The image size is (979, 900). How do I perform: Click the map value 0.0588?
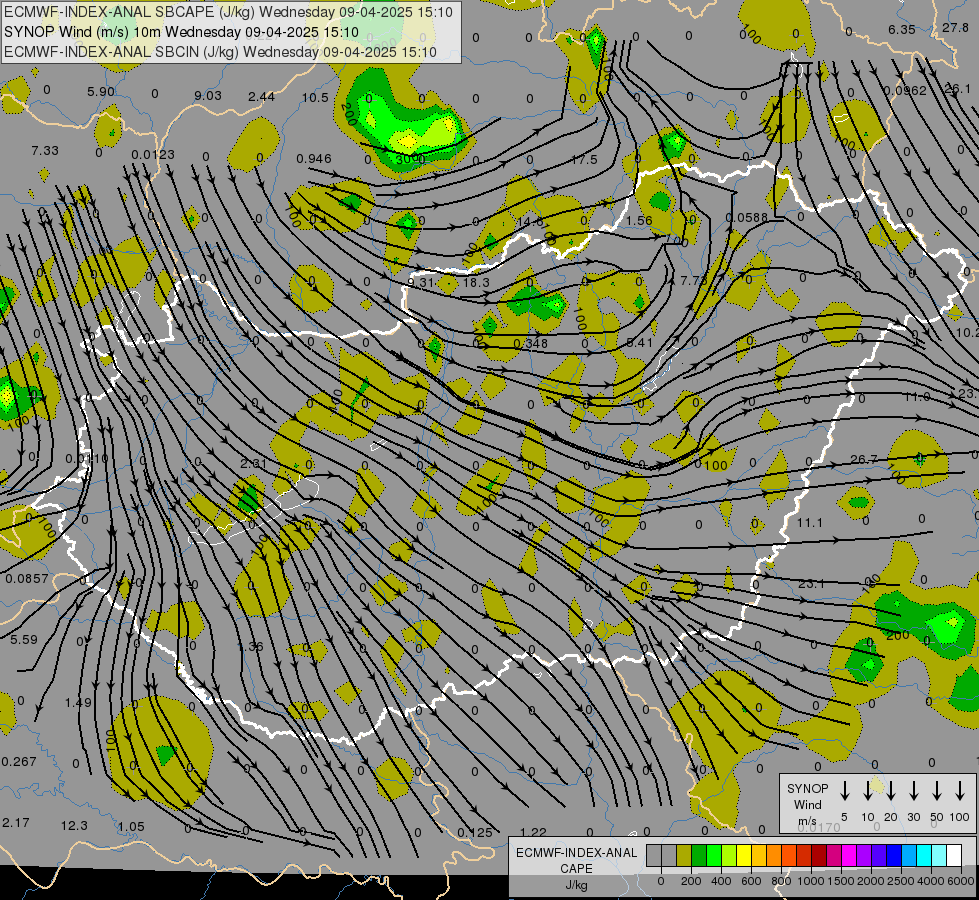pyautogui.click(x=747, y=217)
